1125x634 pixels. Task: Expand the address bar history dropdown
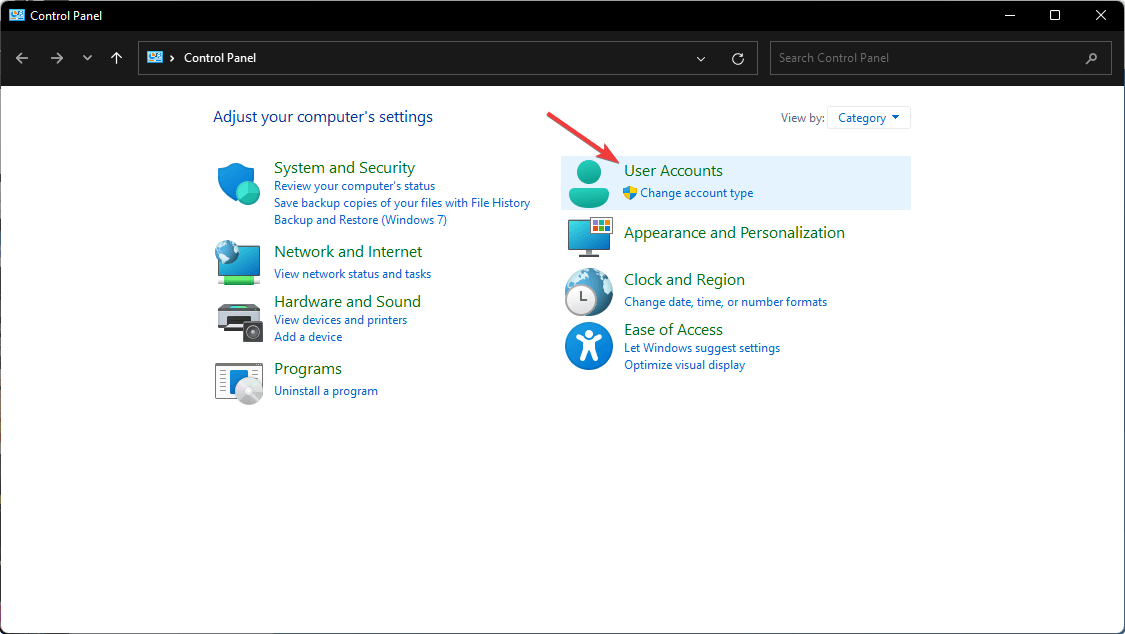click(x=701, y=58)
